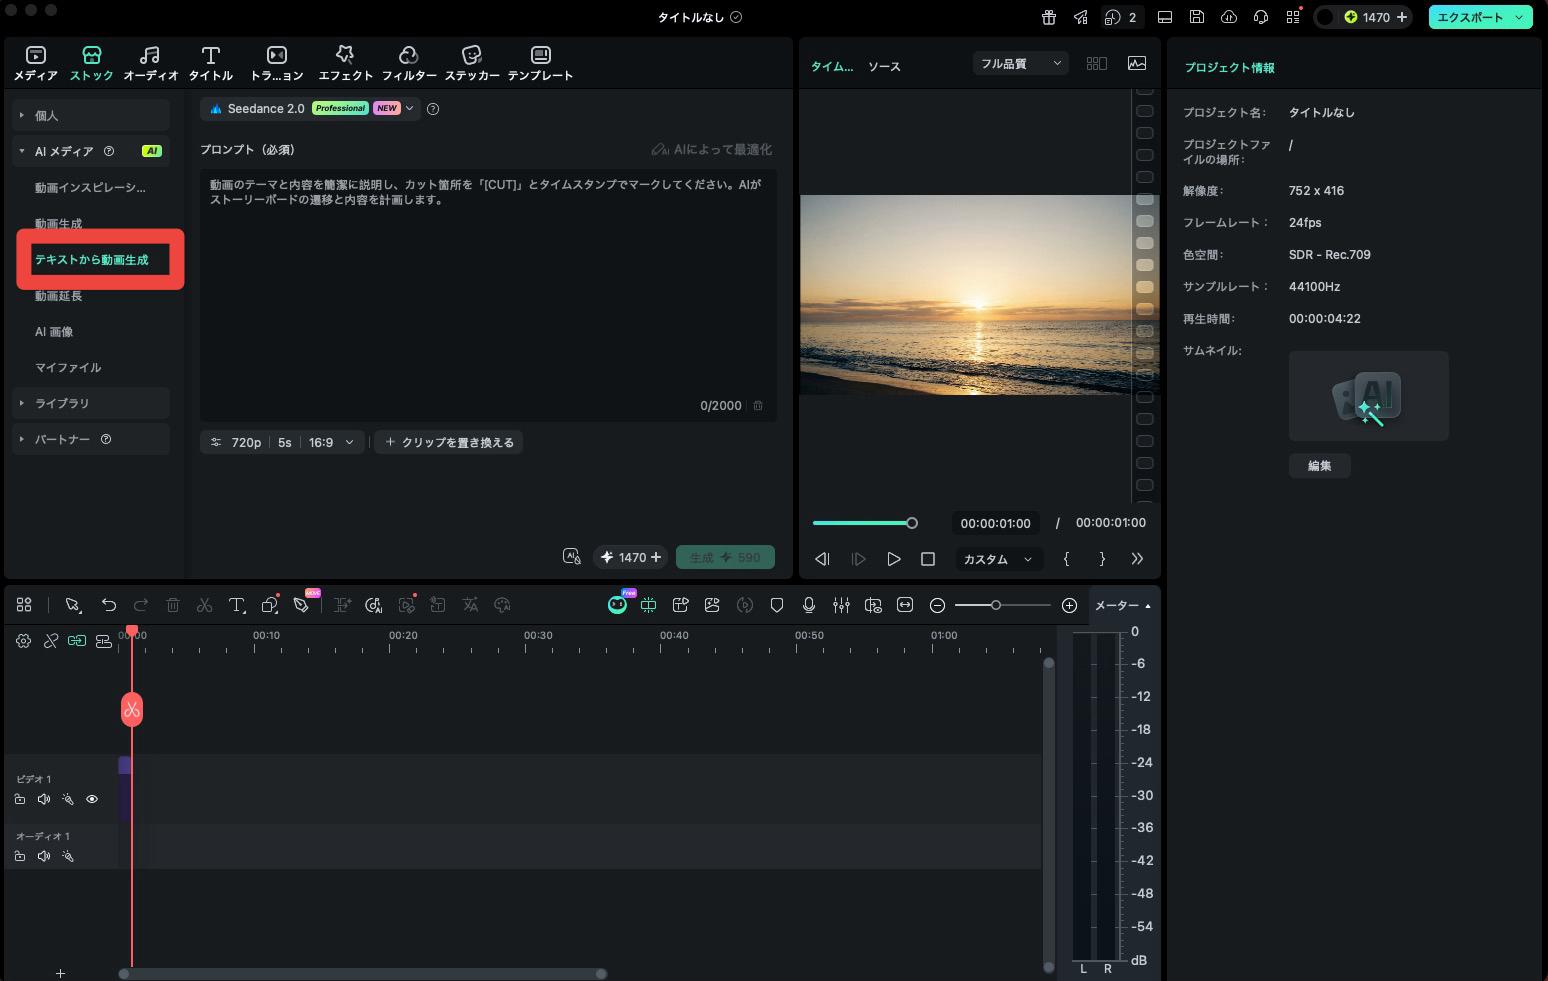
Task: Click the scissors split handle on playhead
Action: 132,710
